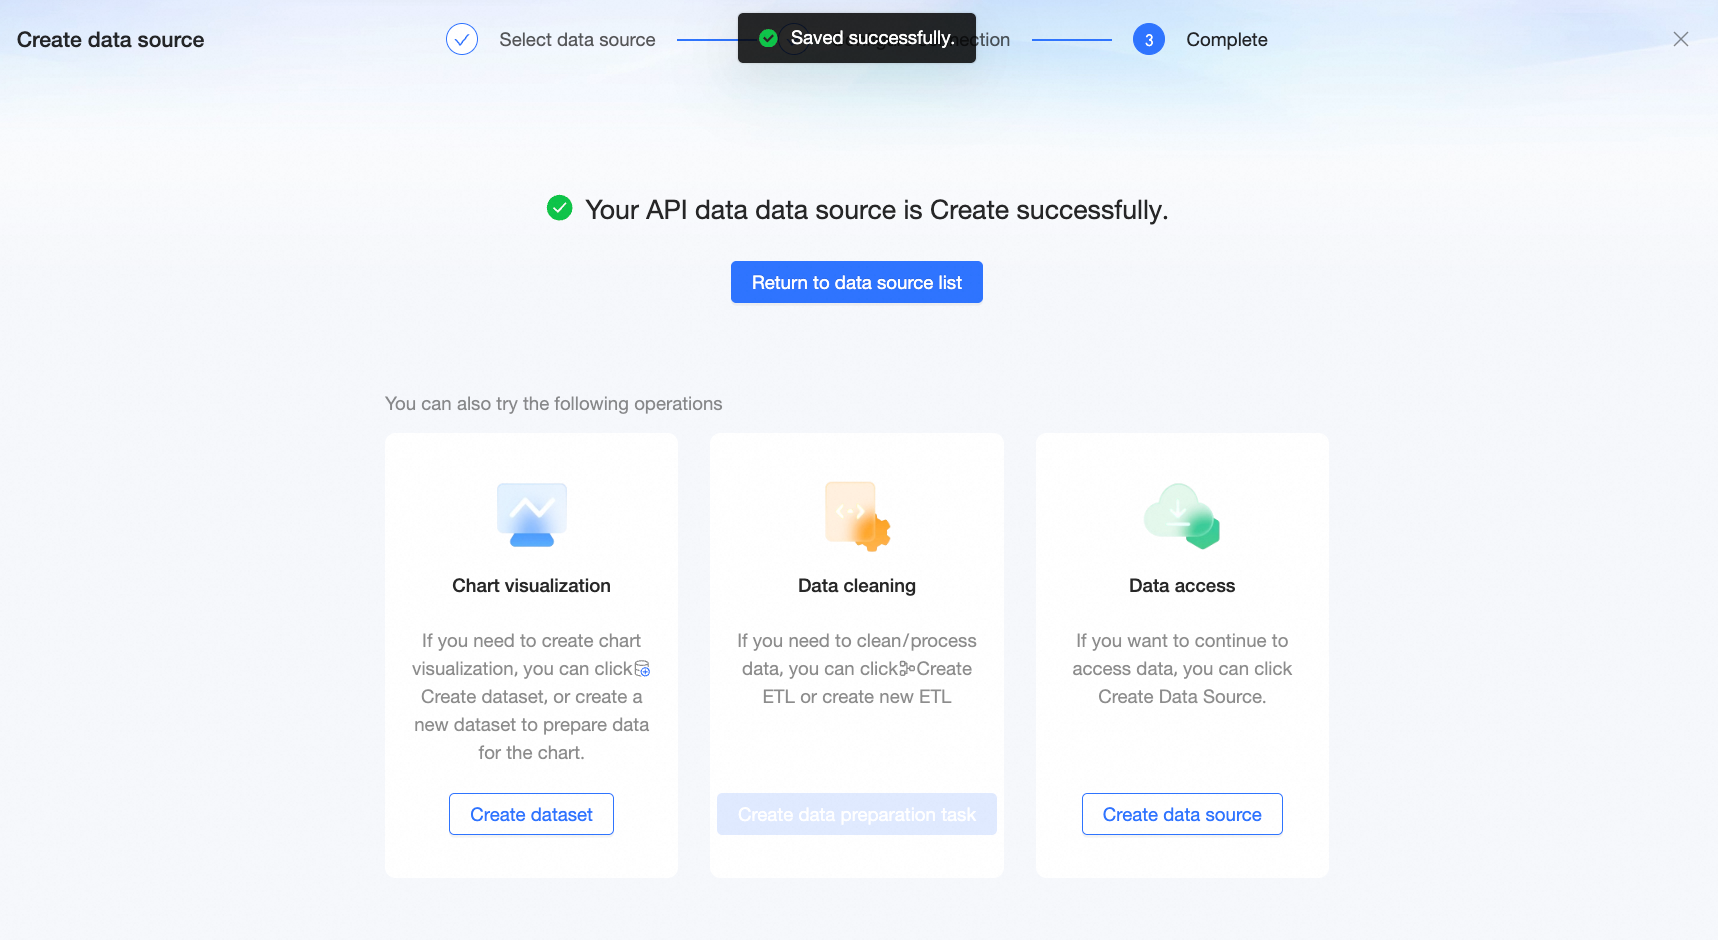Screen dimensions: 1718x940
Task: Return to data source list
Action: 857,282
